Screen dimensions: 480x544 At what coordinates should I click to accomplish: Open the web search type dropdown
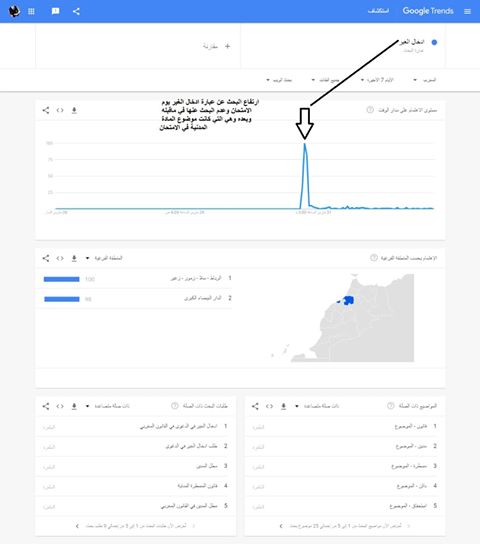[279, 80]
